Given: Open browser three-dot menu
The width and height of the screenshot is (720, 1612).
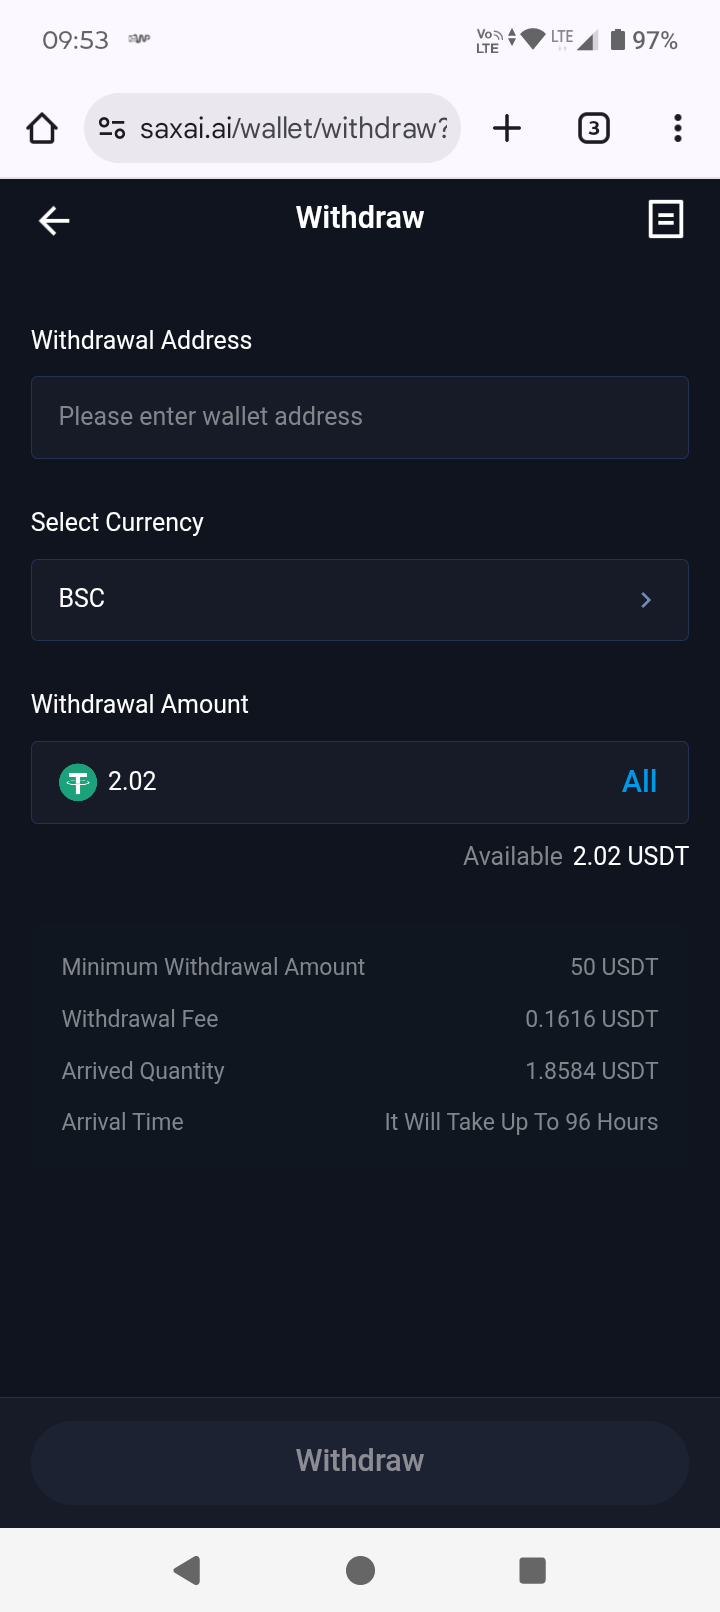Looking at the screenshot, I should [x=678, y=128].
